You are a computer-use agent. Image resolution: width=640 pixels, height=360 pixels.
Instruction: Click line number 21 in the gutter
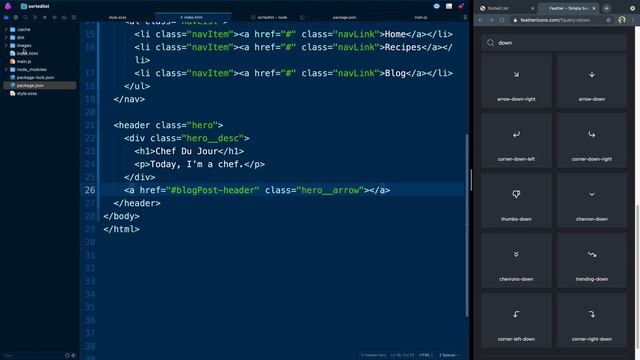coord(89,125)
